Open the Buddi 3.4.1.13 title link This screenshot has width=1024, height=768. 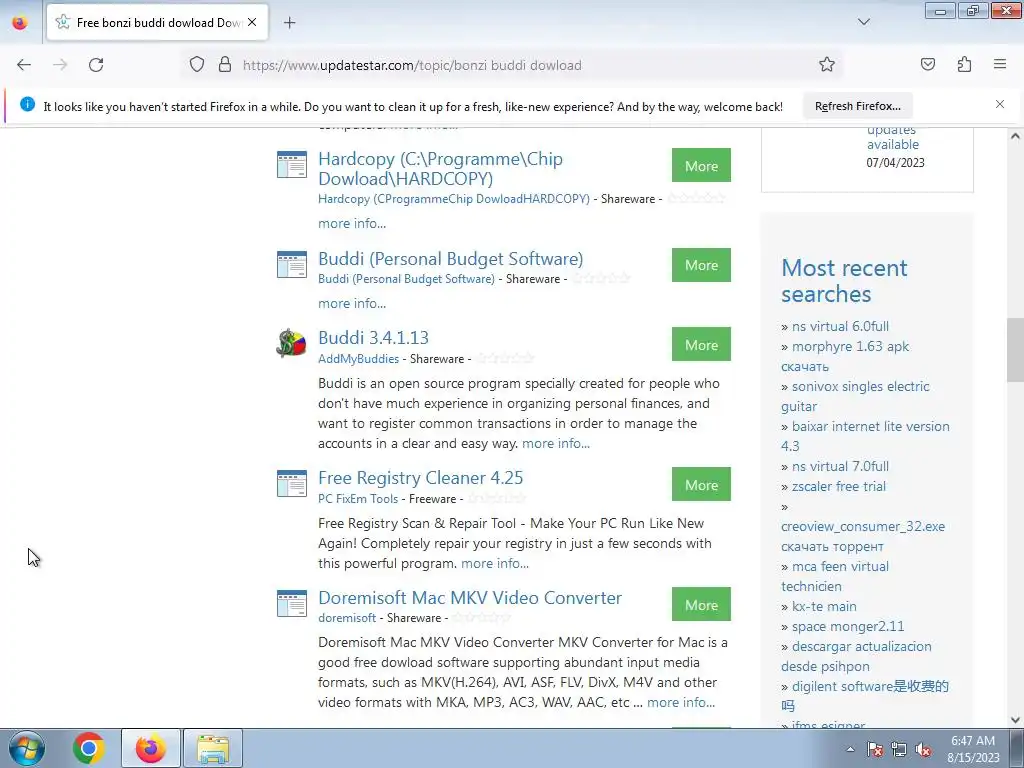click(x=374, y=338)
